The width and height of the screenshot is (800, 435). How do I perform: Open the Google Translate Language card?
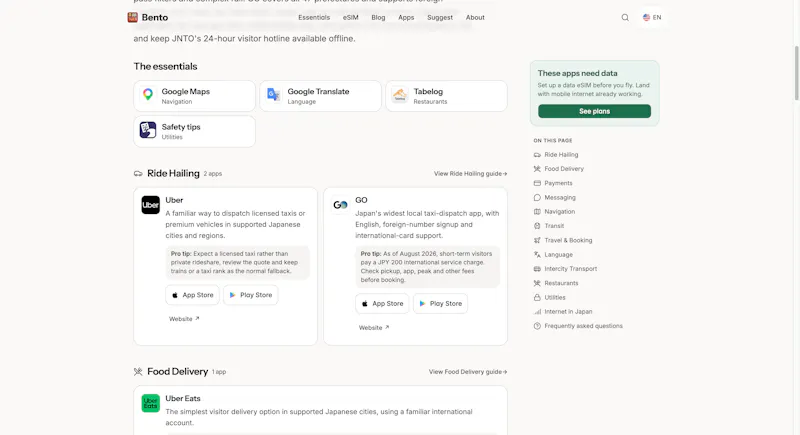[x=320, y=96]
